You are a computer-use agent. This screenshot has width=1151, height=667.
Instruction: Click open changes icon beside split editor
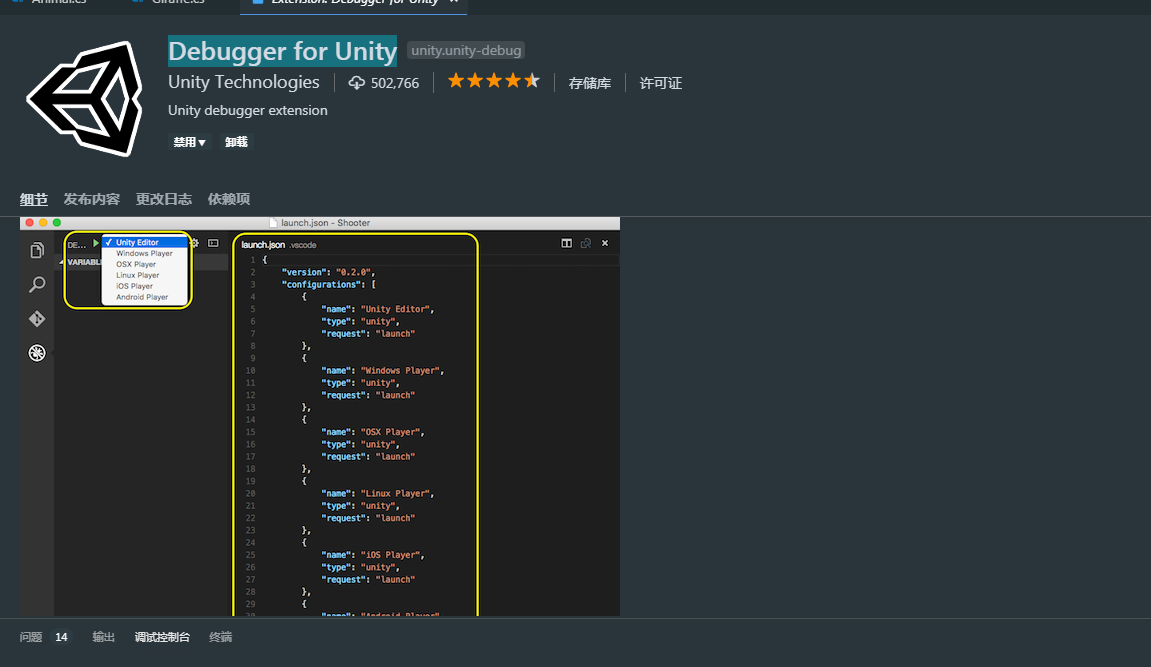(x=586, y=243)
